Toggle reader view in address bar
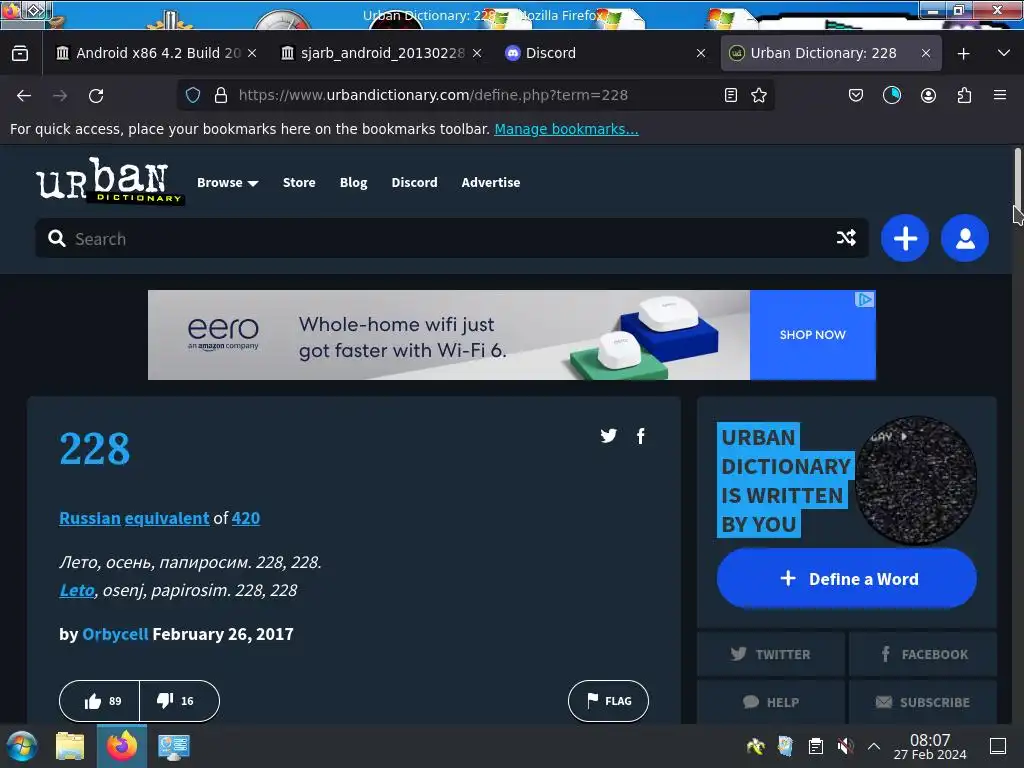 (x=731, y=95)
